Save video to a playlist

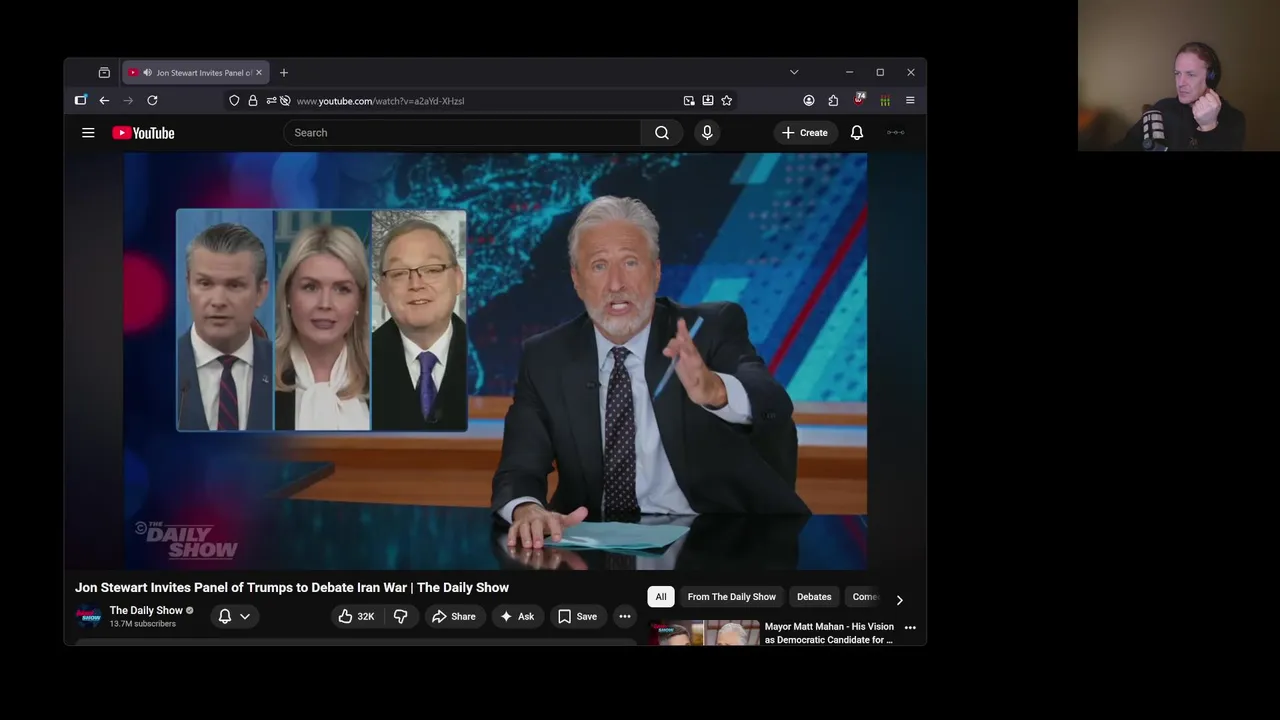tap(578, 616)
